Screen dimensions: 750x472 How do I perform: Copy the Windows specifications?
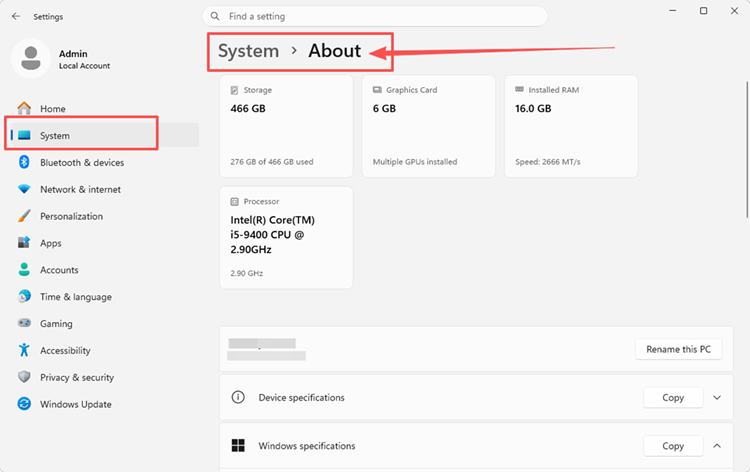[673, 446]
